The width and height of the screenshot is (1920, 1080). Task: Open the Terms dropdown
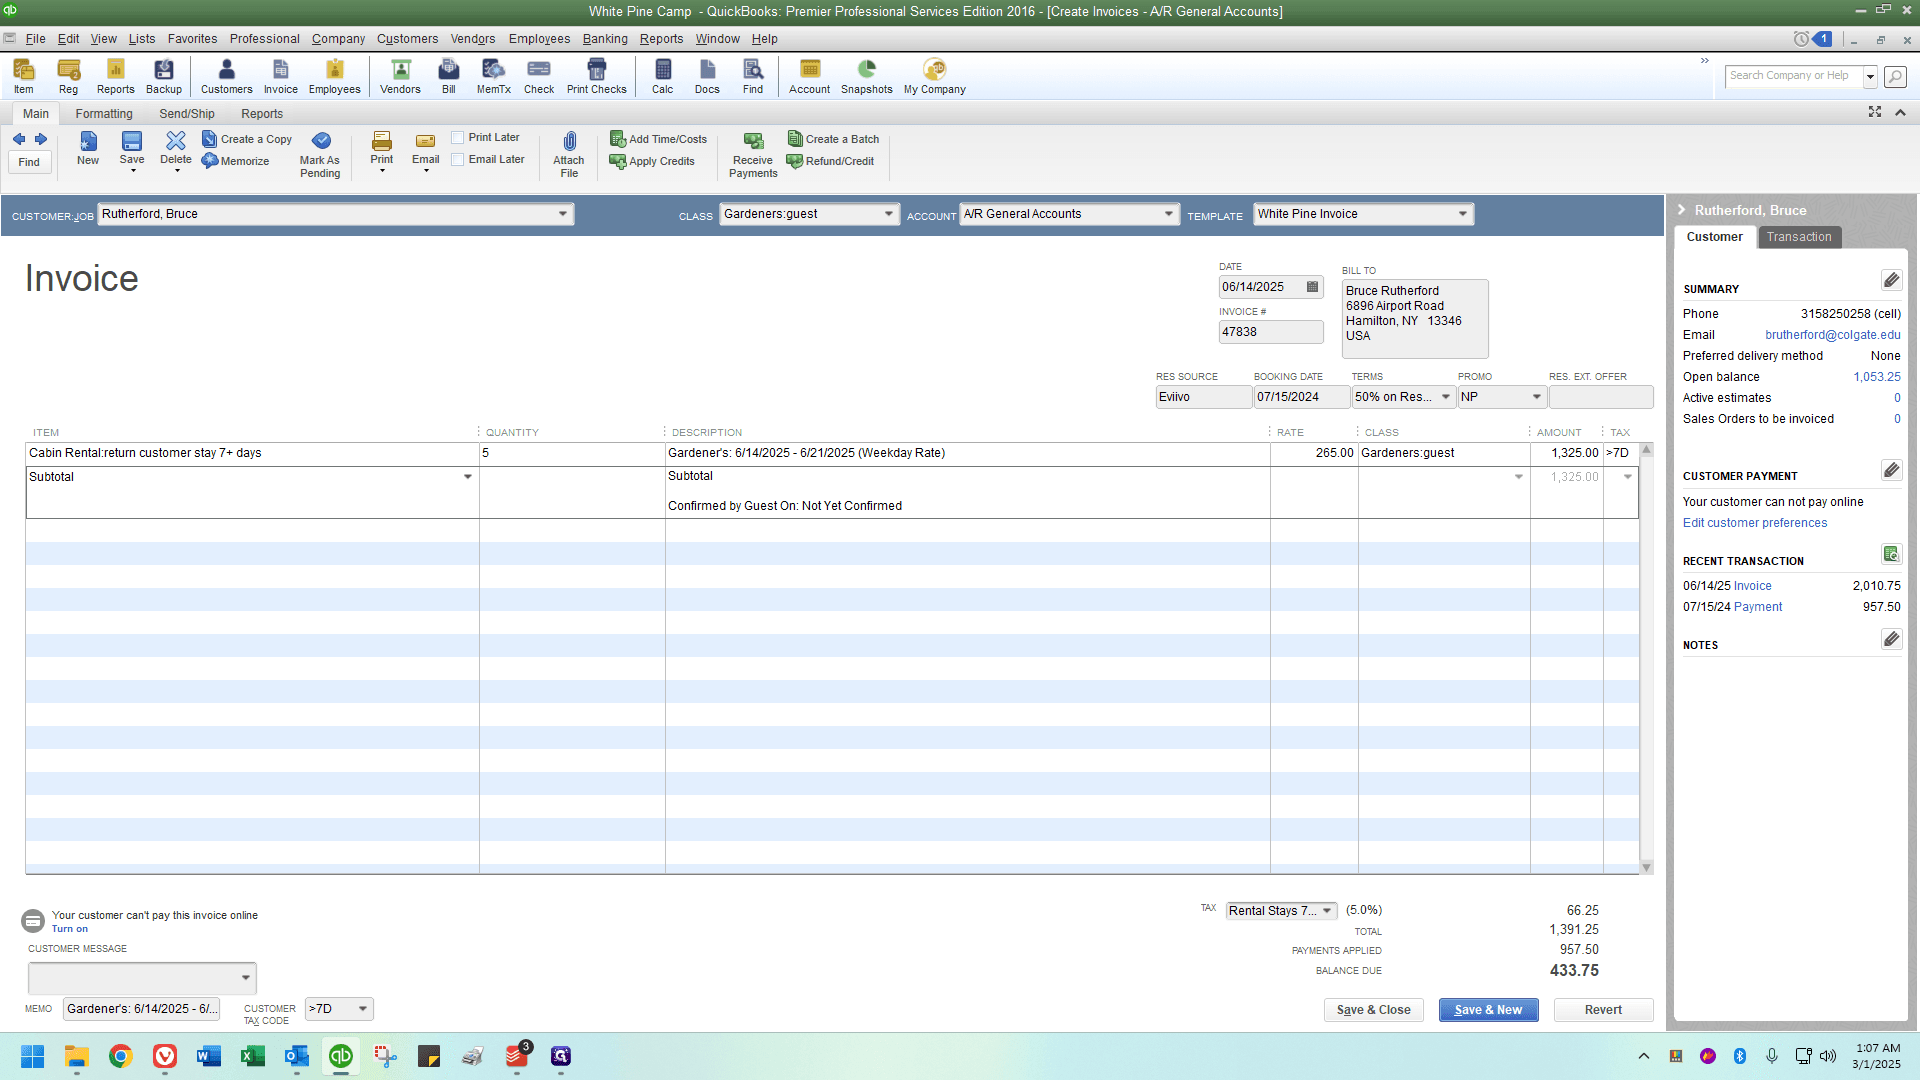(1446, 397)
